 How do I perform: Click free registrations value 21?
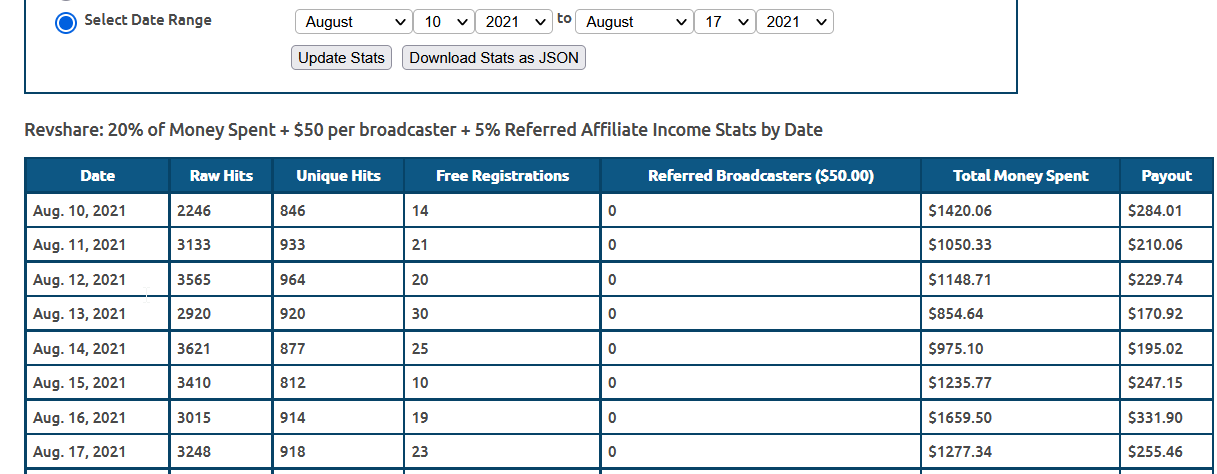[x=420, y=245]
